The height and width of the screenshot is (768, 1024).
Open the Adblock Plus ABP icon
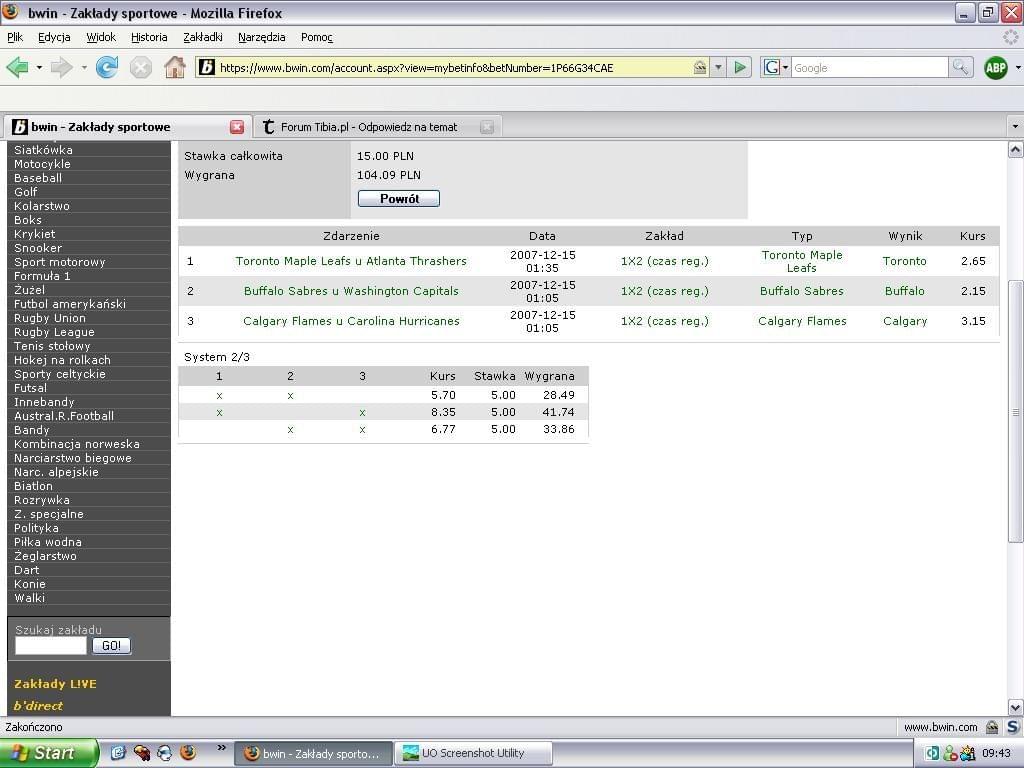[996, 67]
